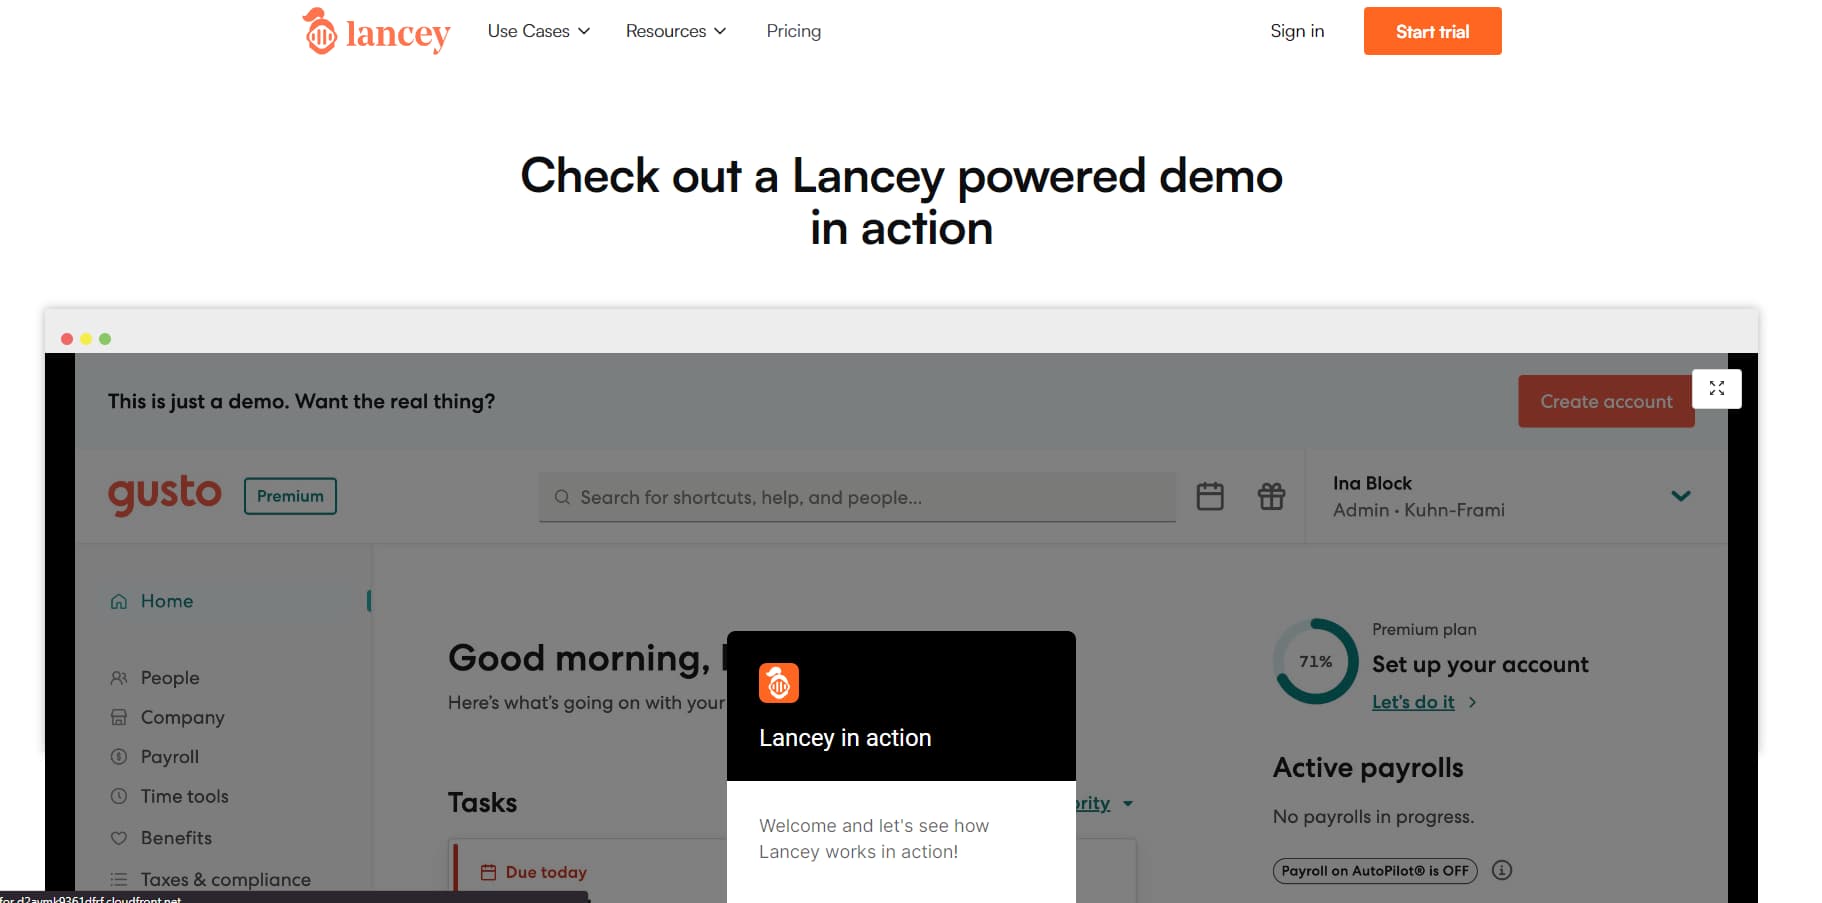Open the calendar icon in the top bar
This screenshot has height=903, width=1822.
click(1210, 496)
